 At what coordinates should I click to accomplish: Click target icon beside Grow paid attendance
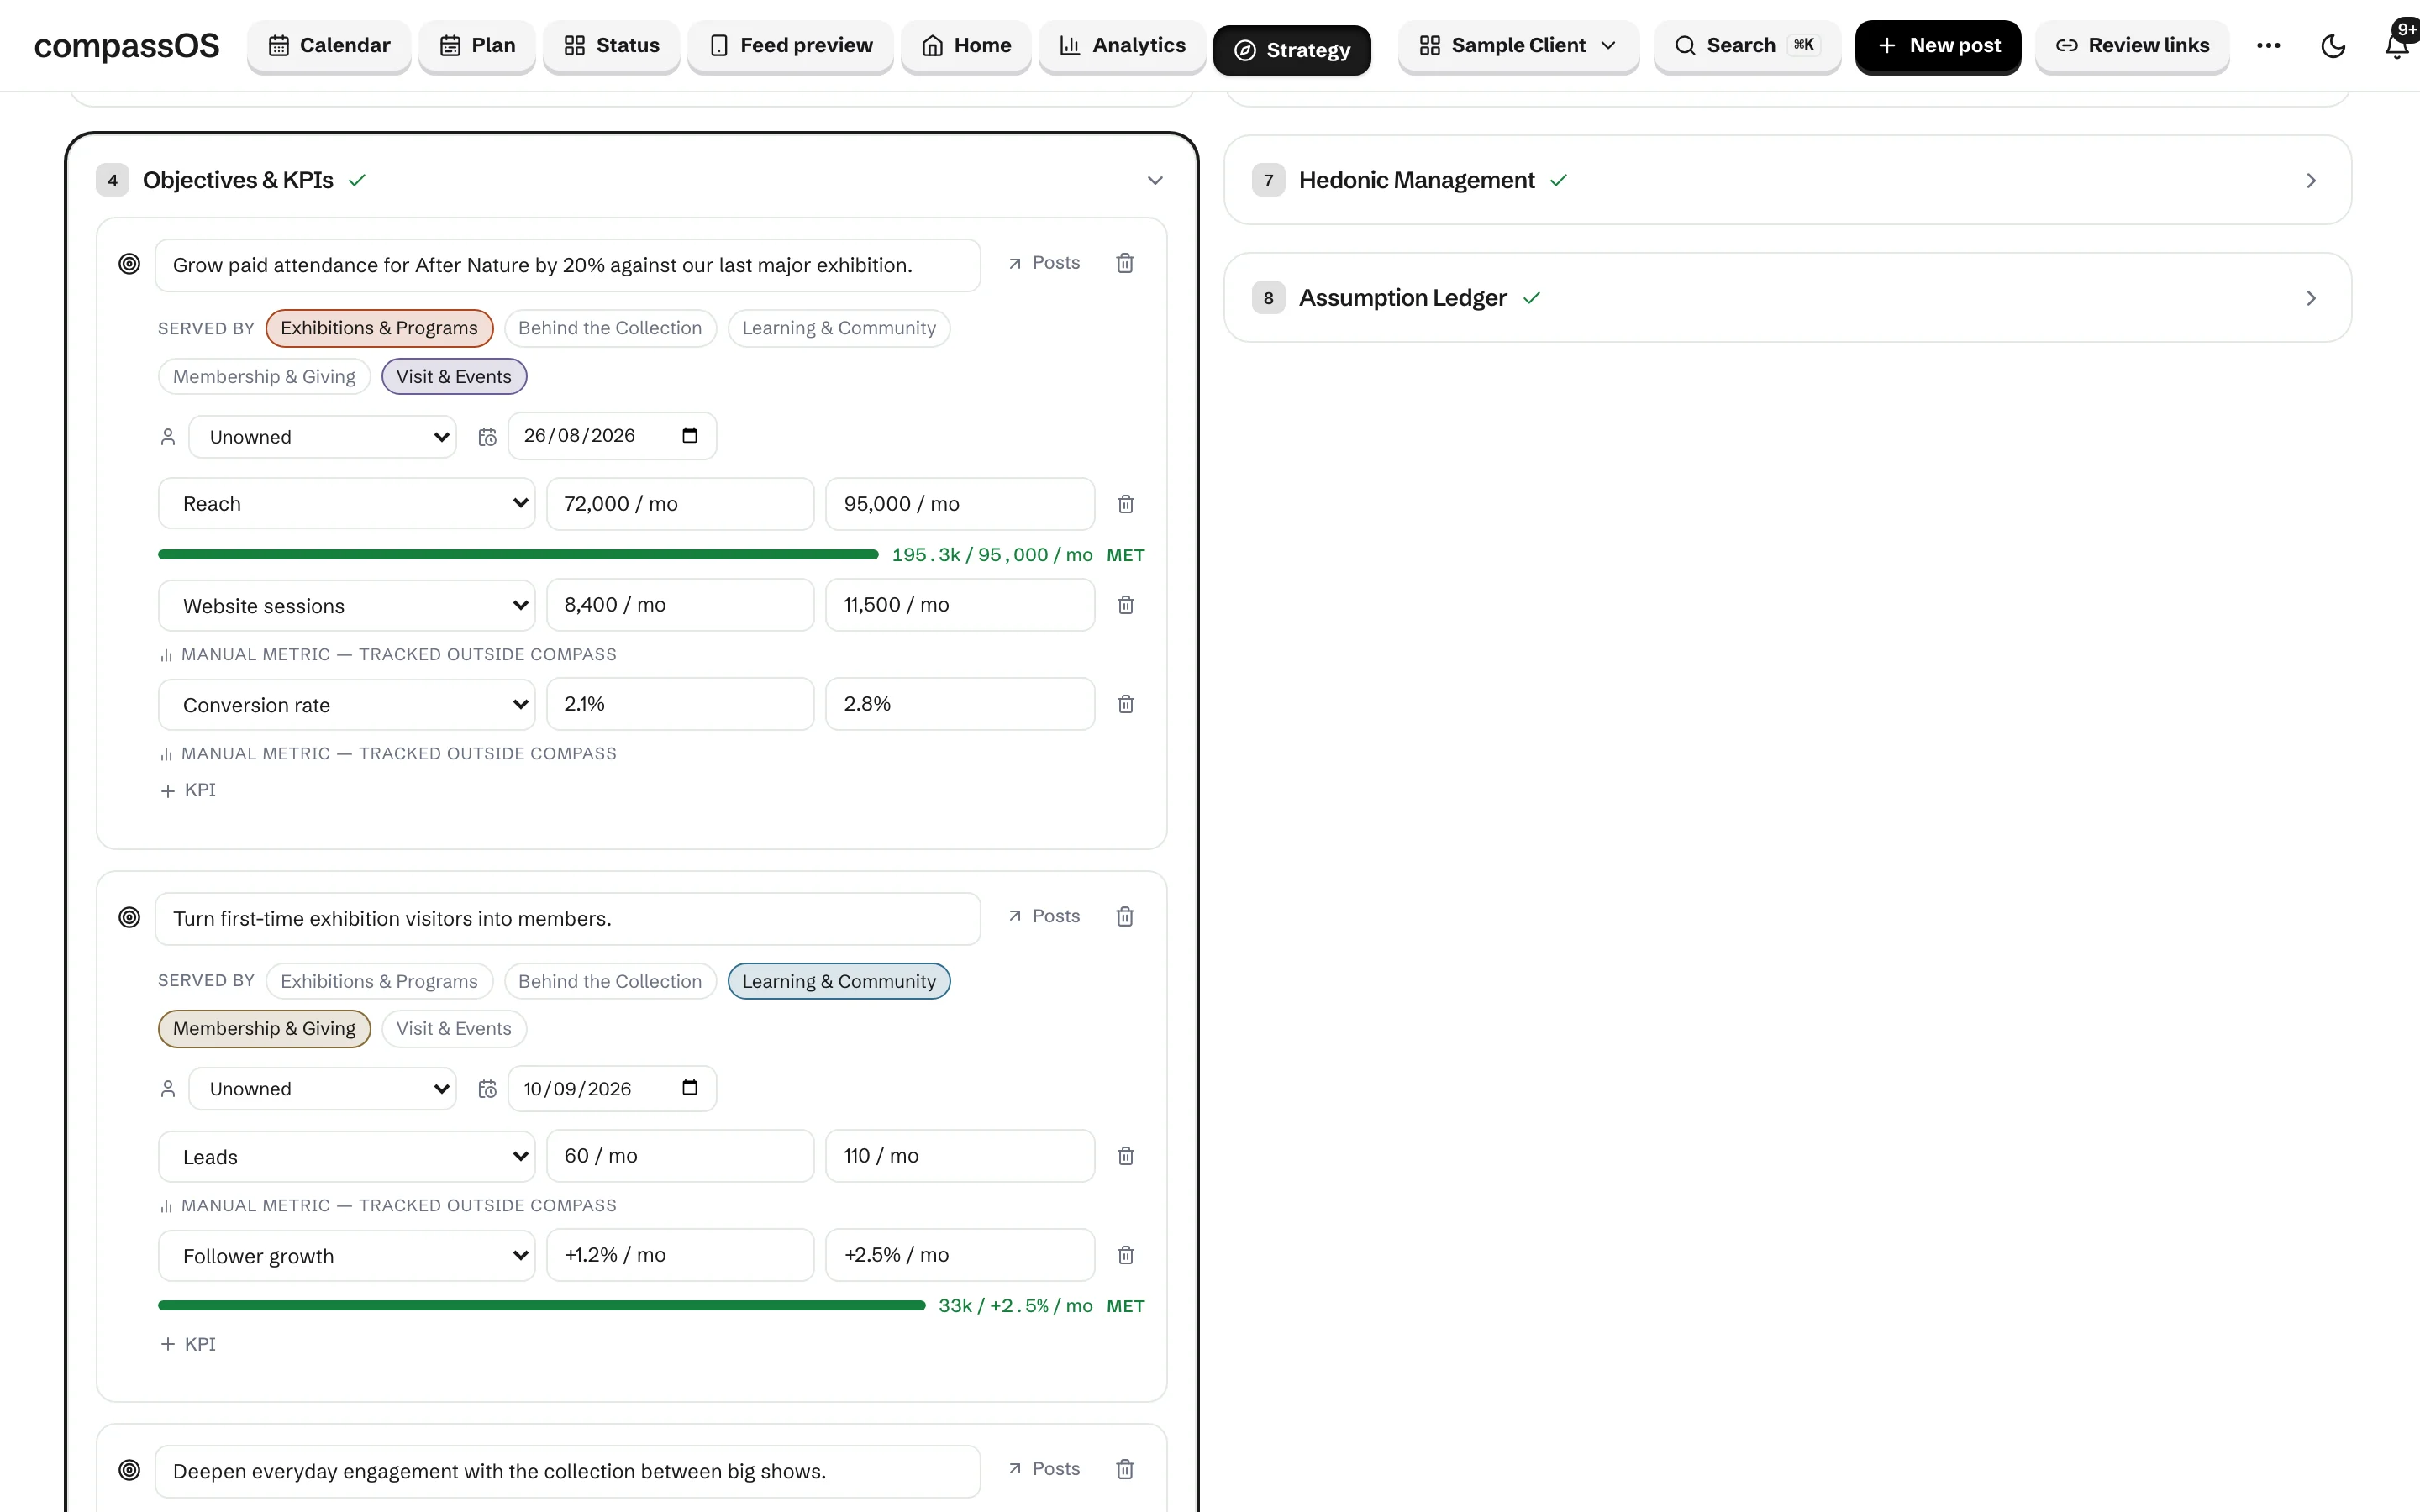pos(129,264)
